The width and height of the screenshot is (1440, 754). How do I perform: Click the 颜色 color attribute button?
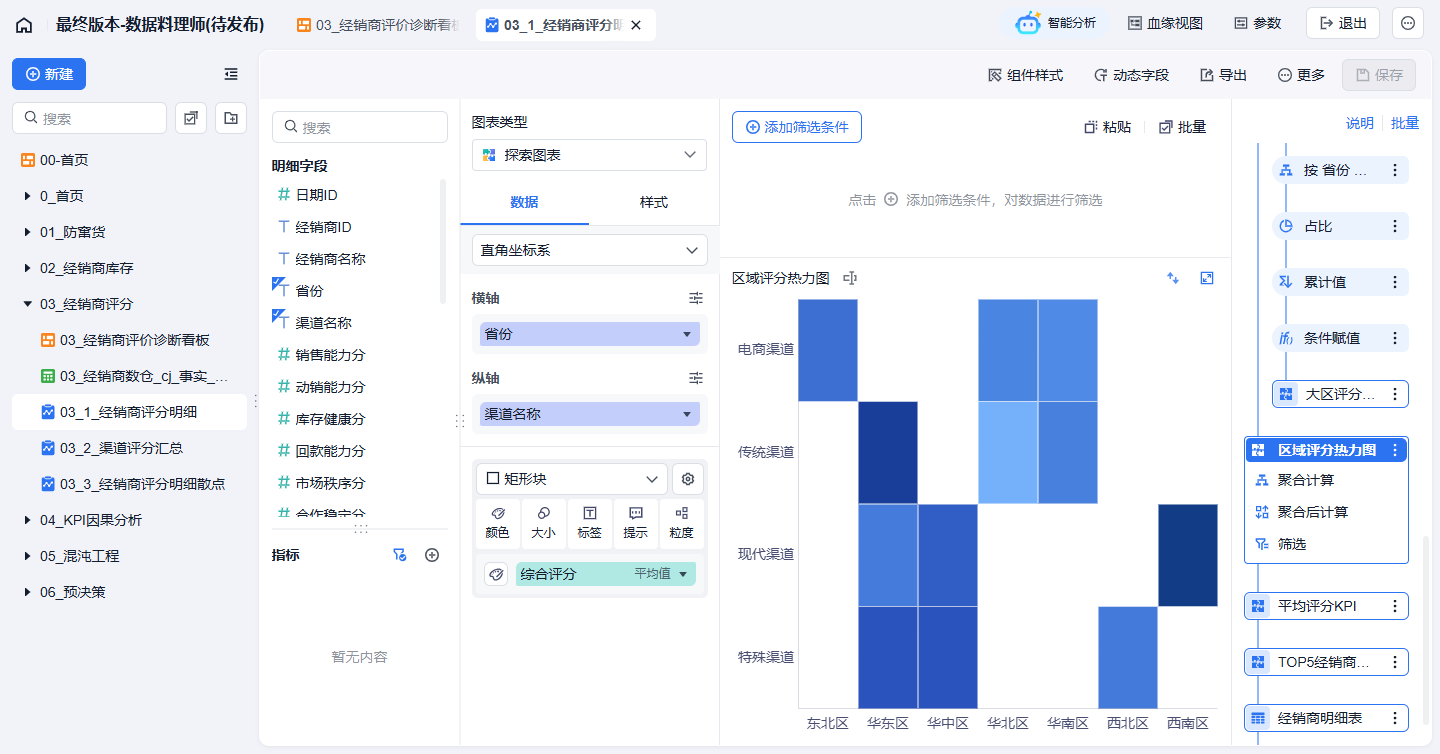(497, 523)
